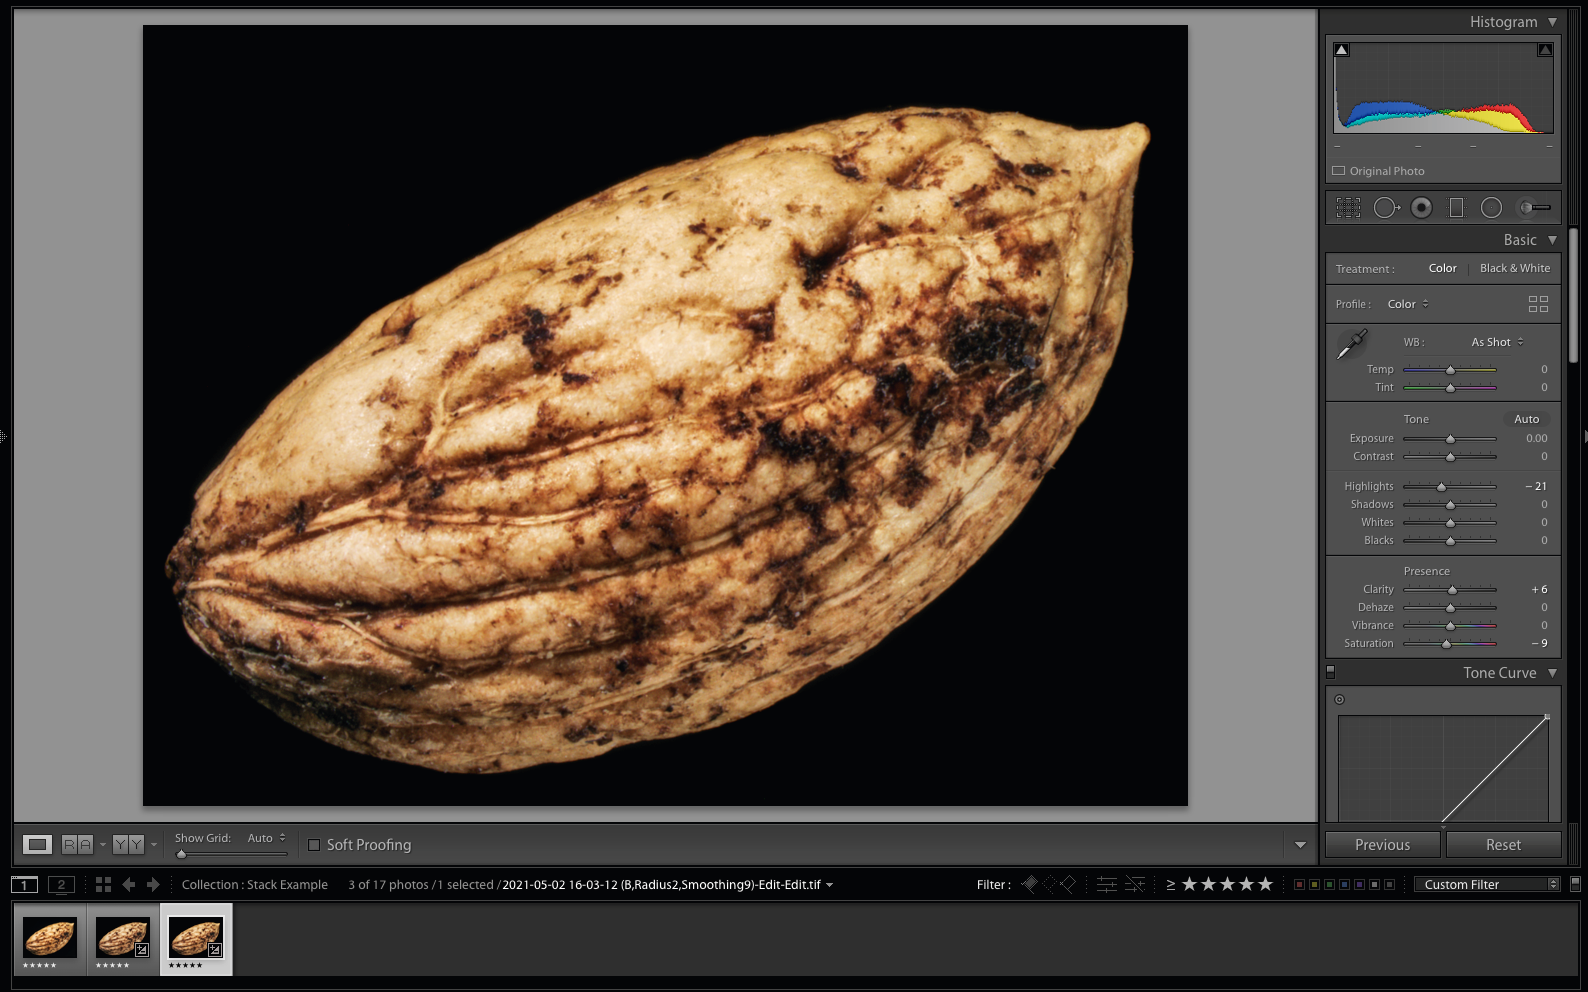Set Treatment to Black & White
Viewport: 1588px width, 992px height.
[1515, 268]
